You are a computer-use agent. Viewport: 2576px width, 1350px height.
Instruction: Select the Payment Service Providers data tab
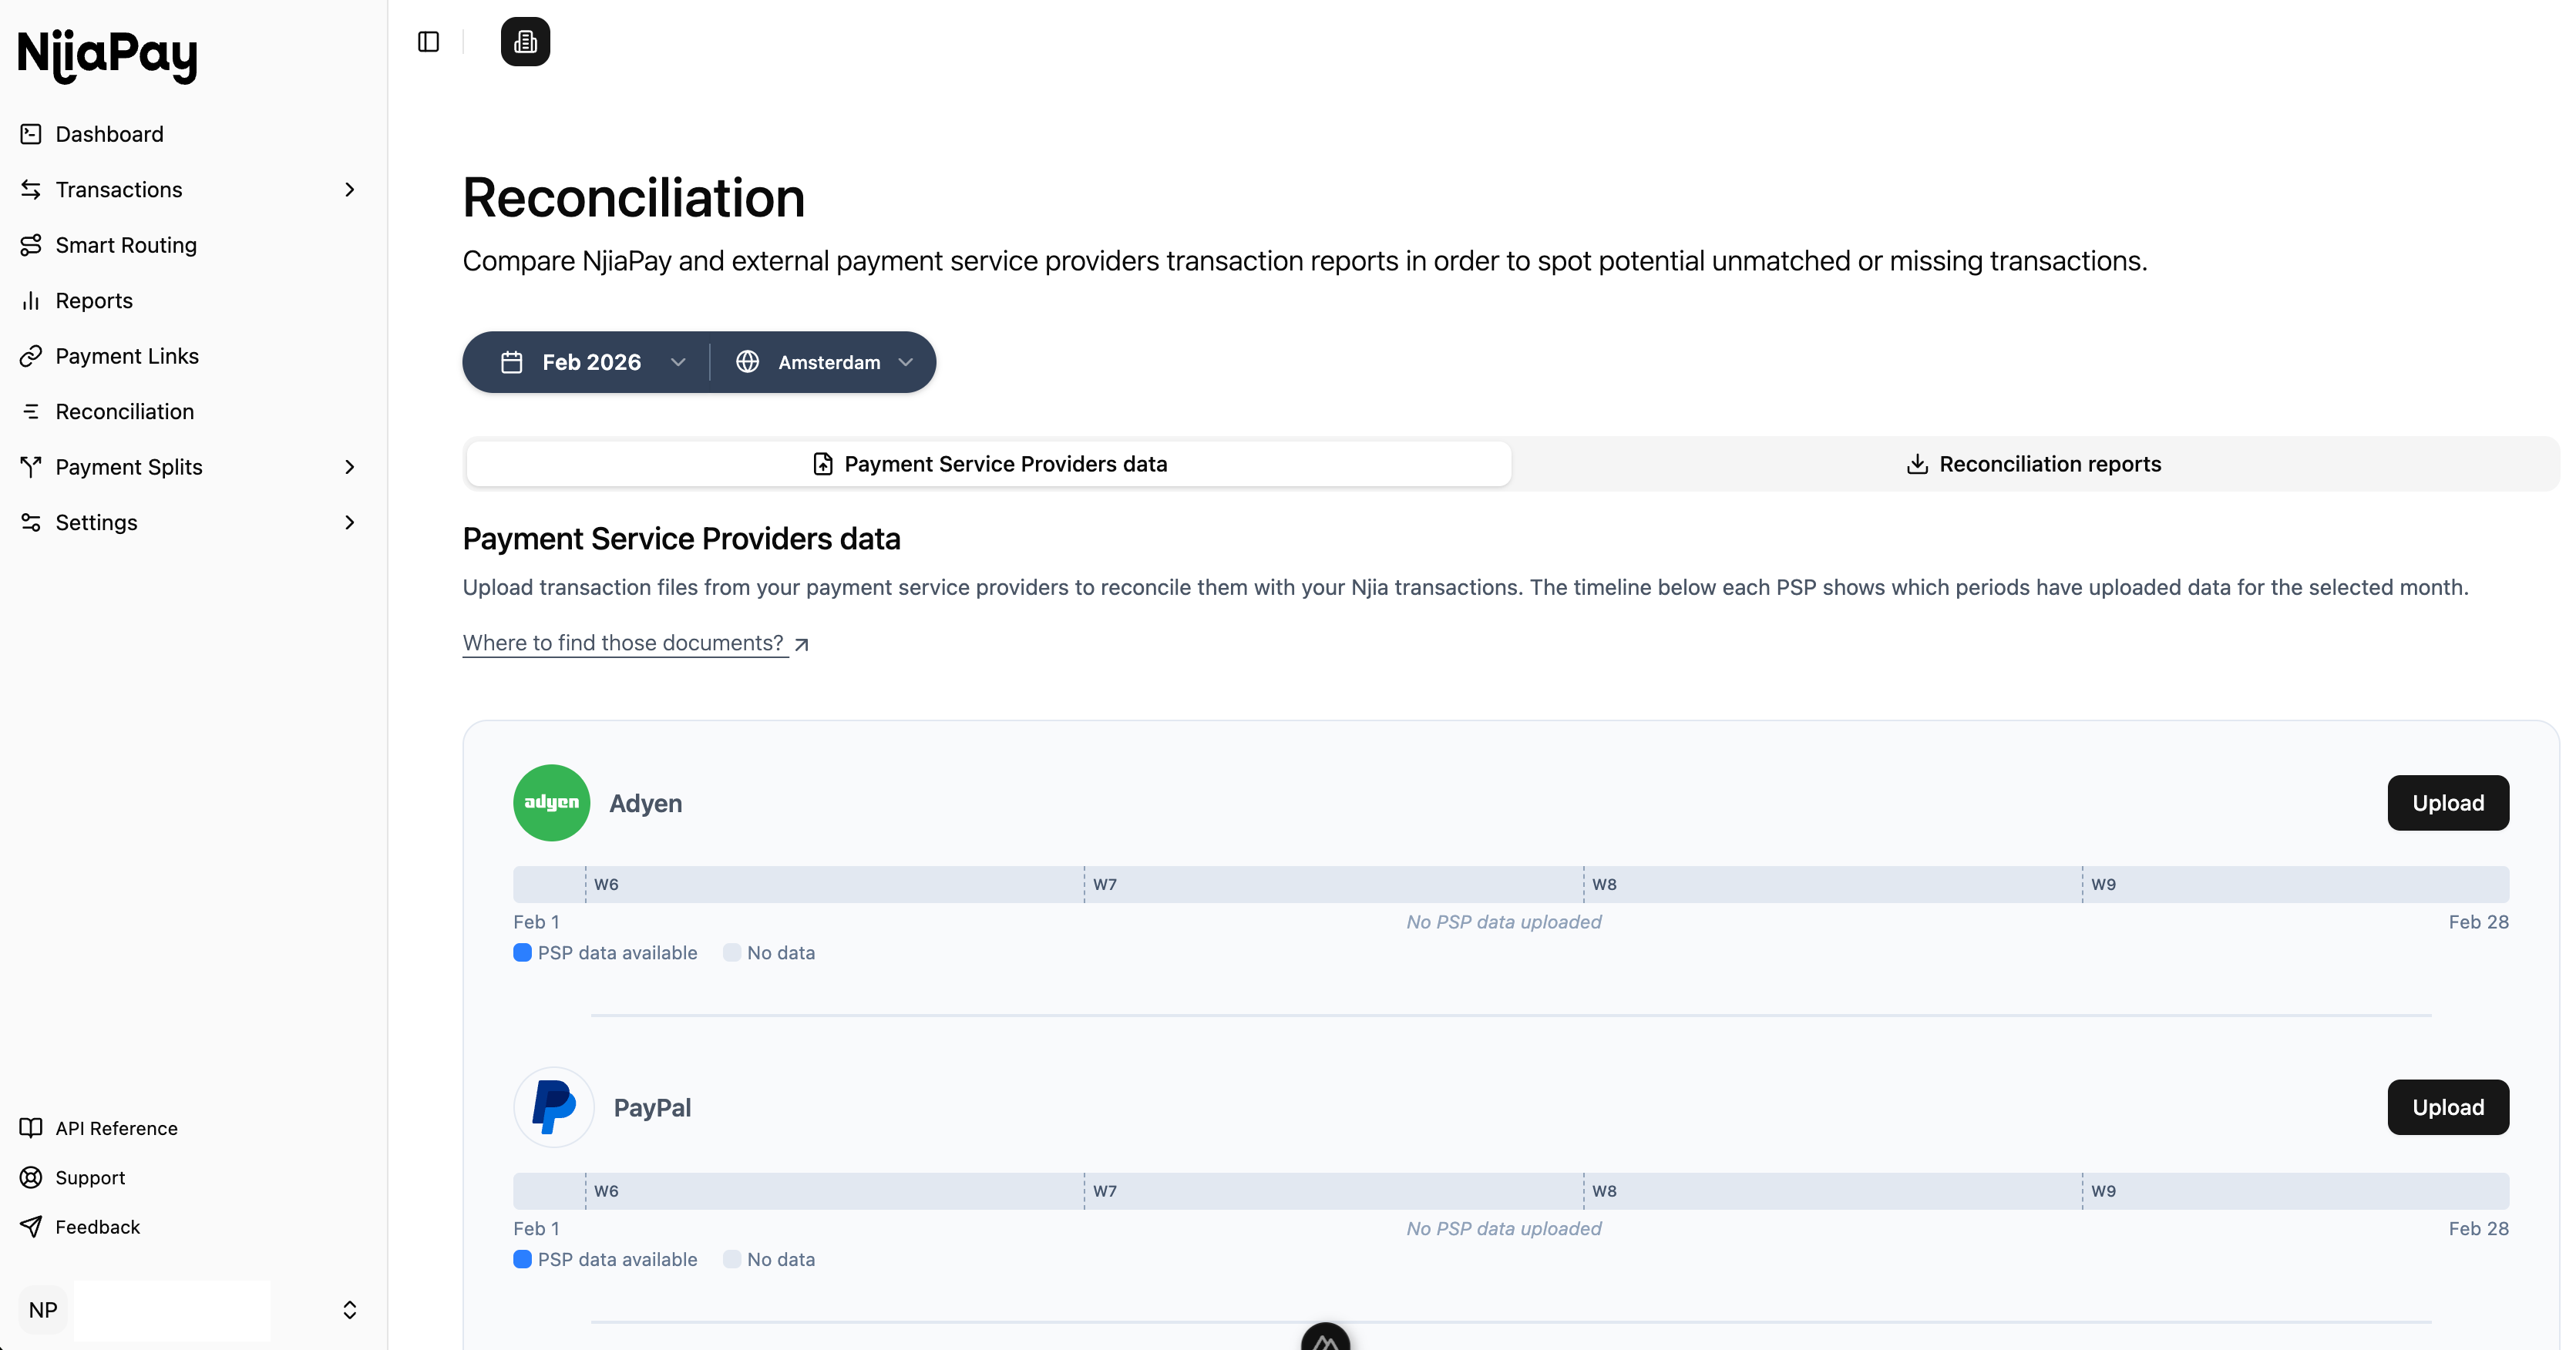(x=988, y=463)
